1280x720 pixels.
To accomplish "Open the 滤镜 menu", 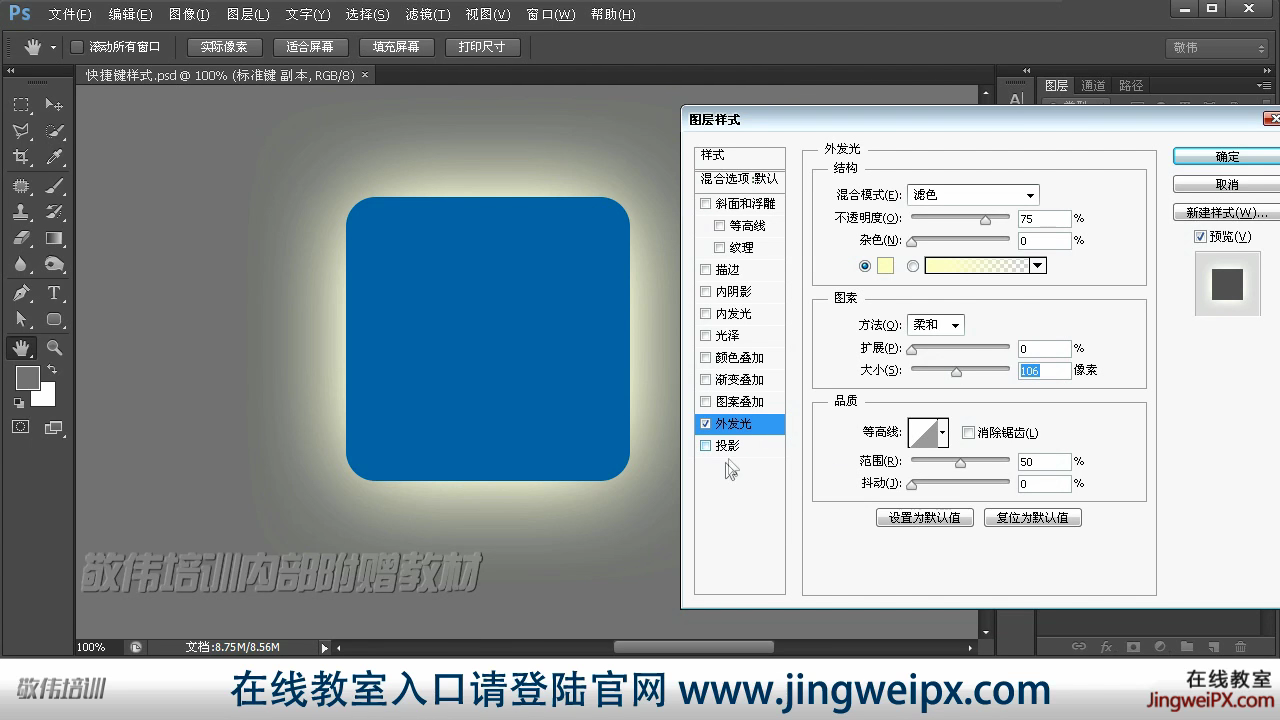I will coord(428,15).
